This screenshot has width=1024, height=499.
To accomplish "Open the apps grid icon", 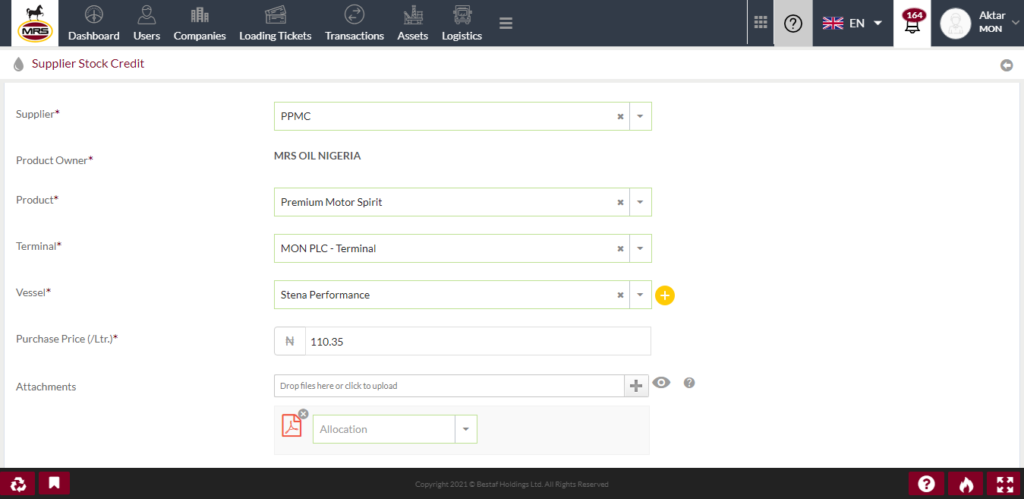I will pyautogui.click(x=760, y=23).
